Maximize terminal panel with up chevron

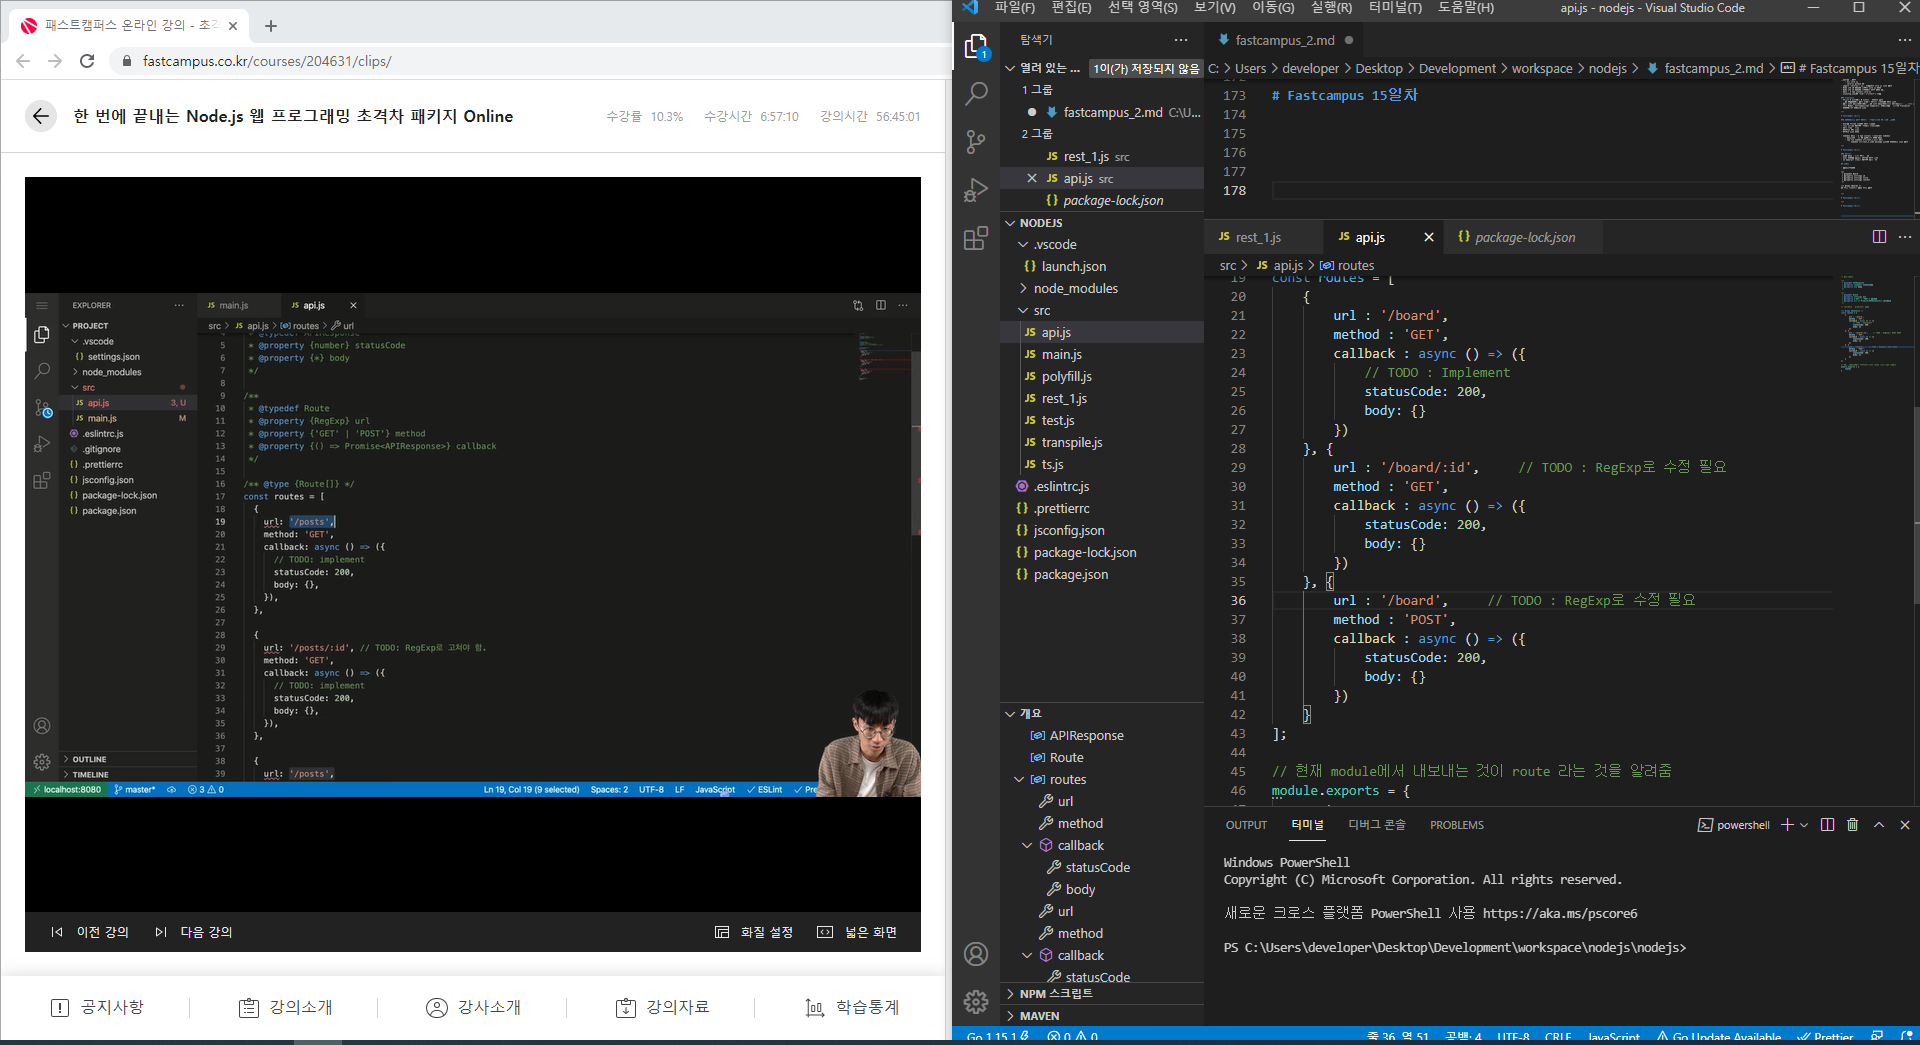pyautogui.click(x=1879, y=825)
